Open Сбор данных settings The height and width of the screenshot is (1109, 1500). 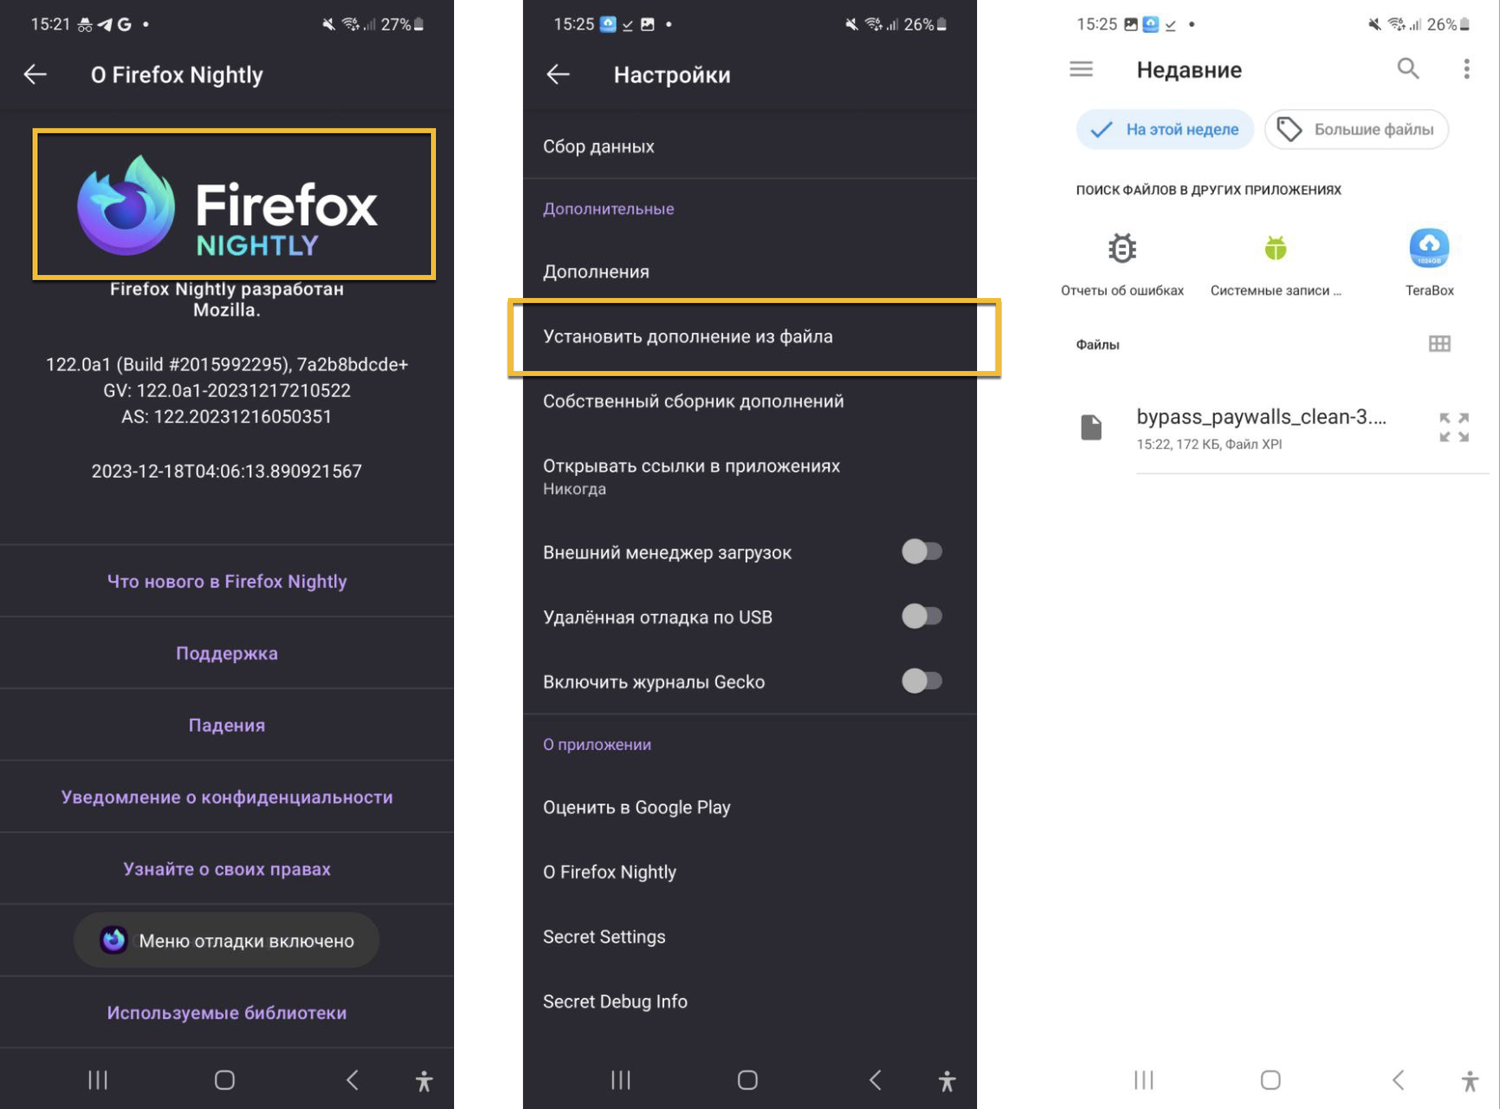click(750, 146)
